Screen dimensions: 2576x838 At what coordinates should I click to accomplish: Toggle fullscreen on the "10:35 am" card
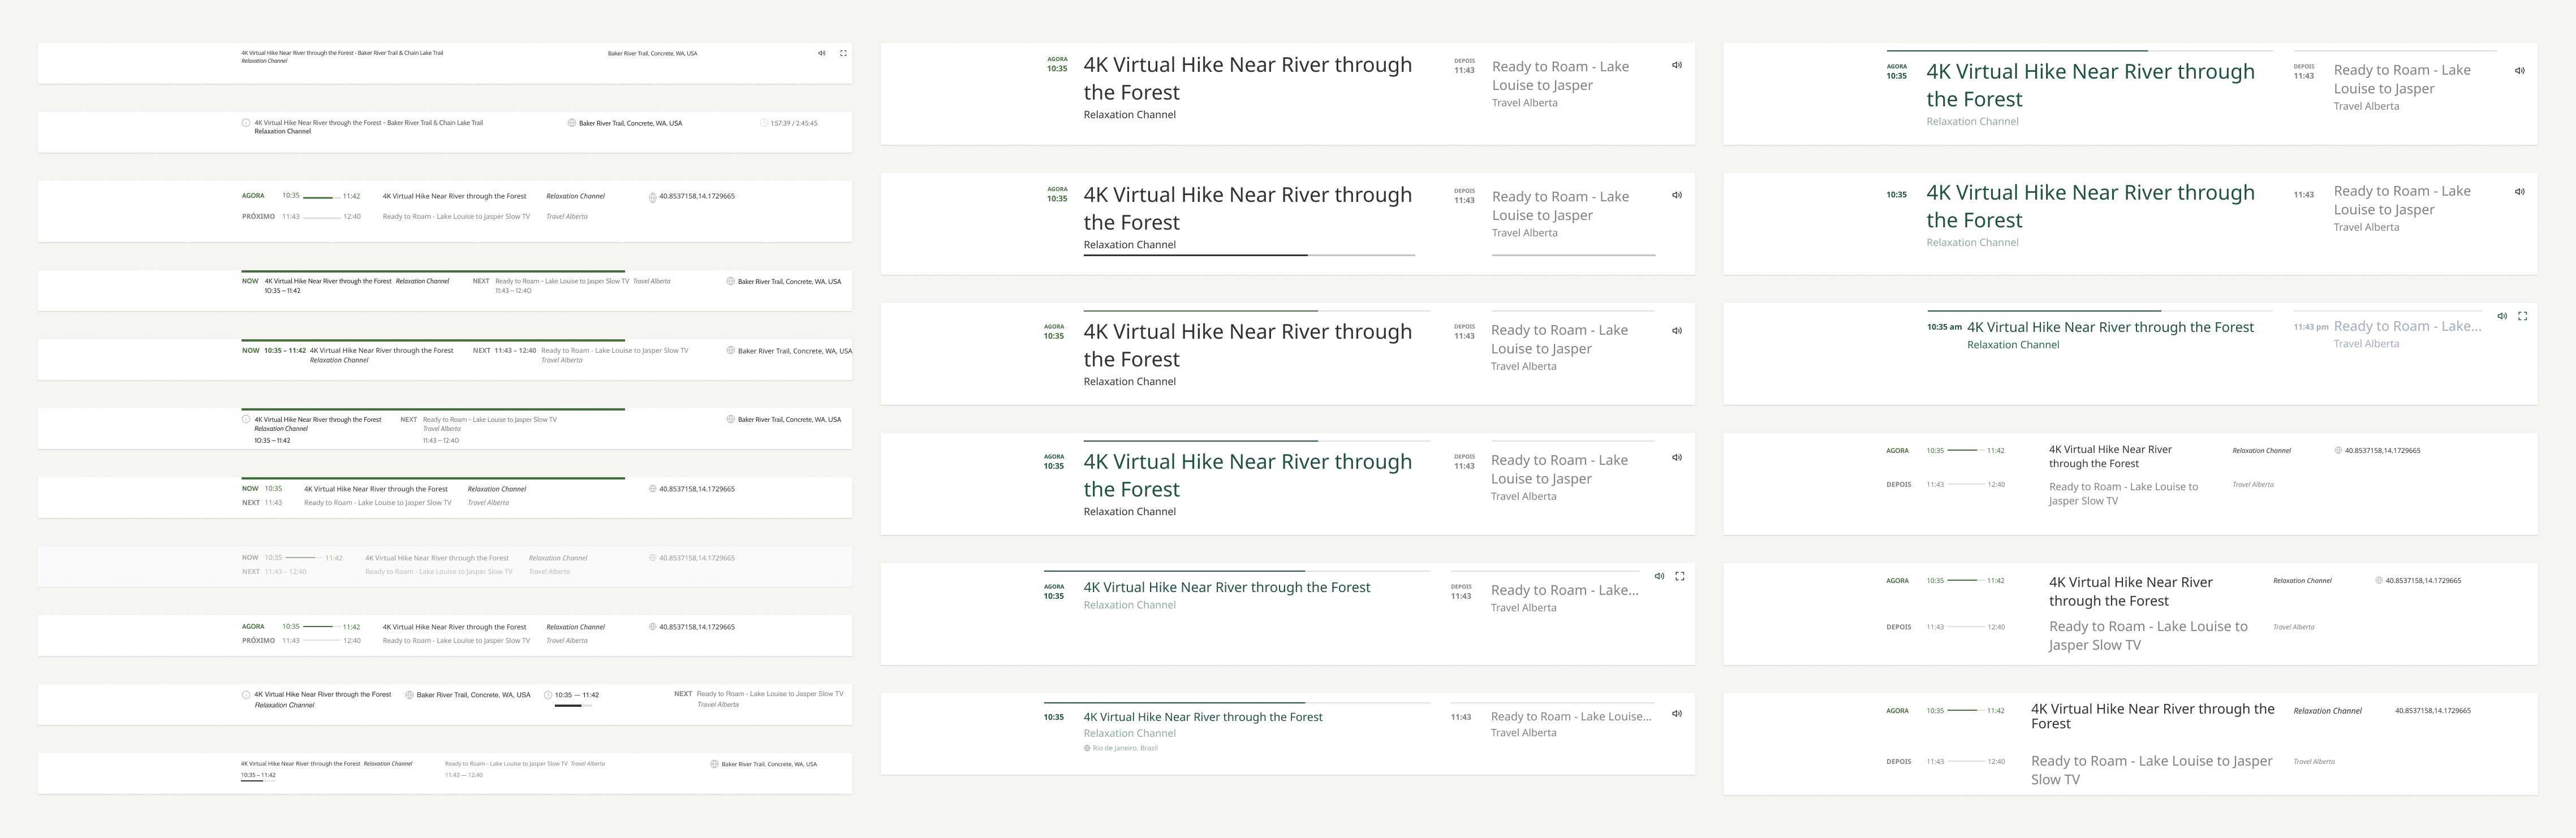pyautogui.click(x=2522, y=316)
